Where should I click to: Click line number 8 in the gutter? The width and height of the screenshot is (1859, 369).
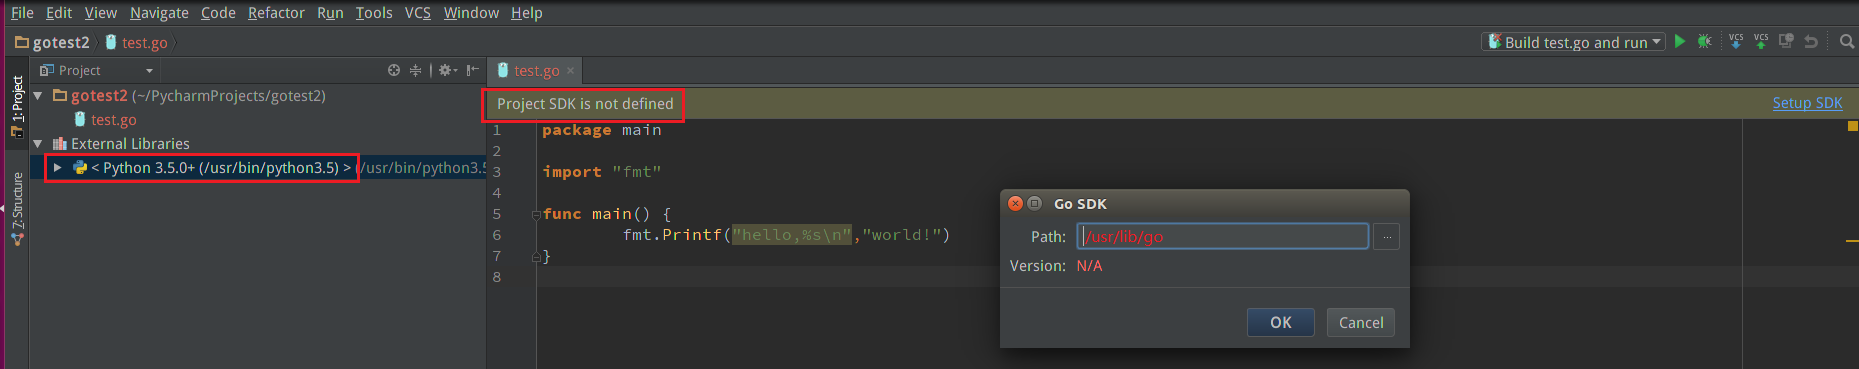coord(496,277)
